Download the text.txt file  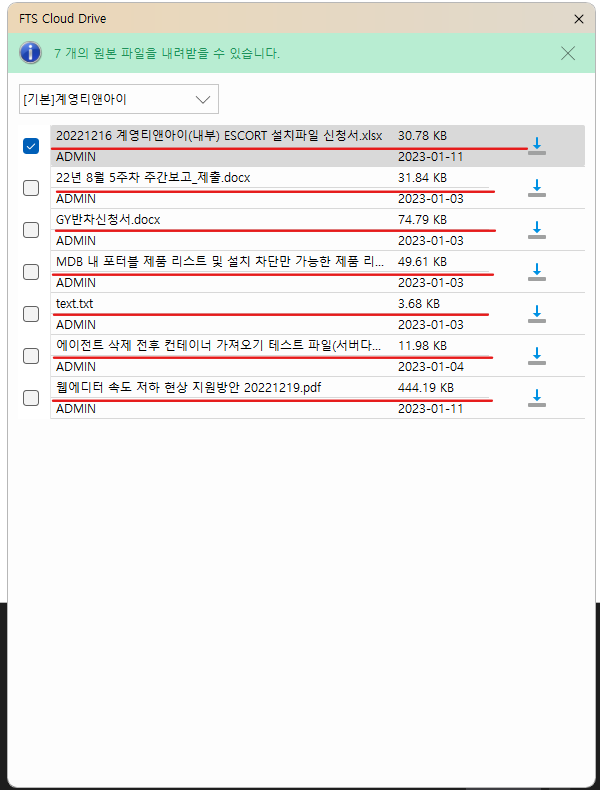(x=537, y=314)
